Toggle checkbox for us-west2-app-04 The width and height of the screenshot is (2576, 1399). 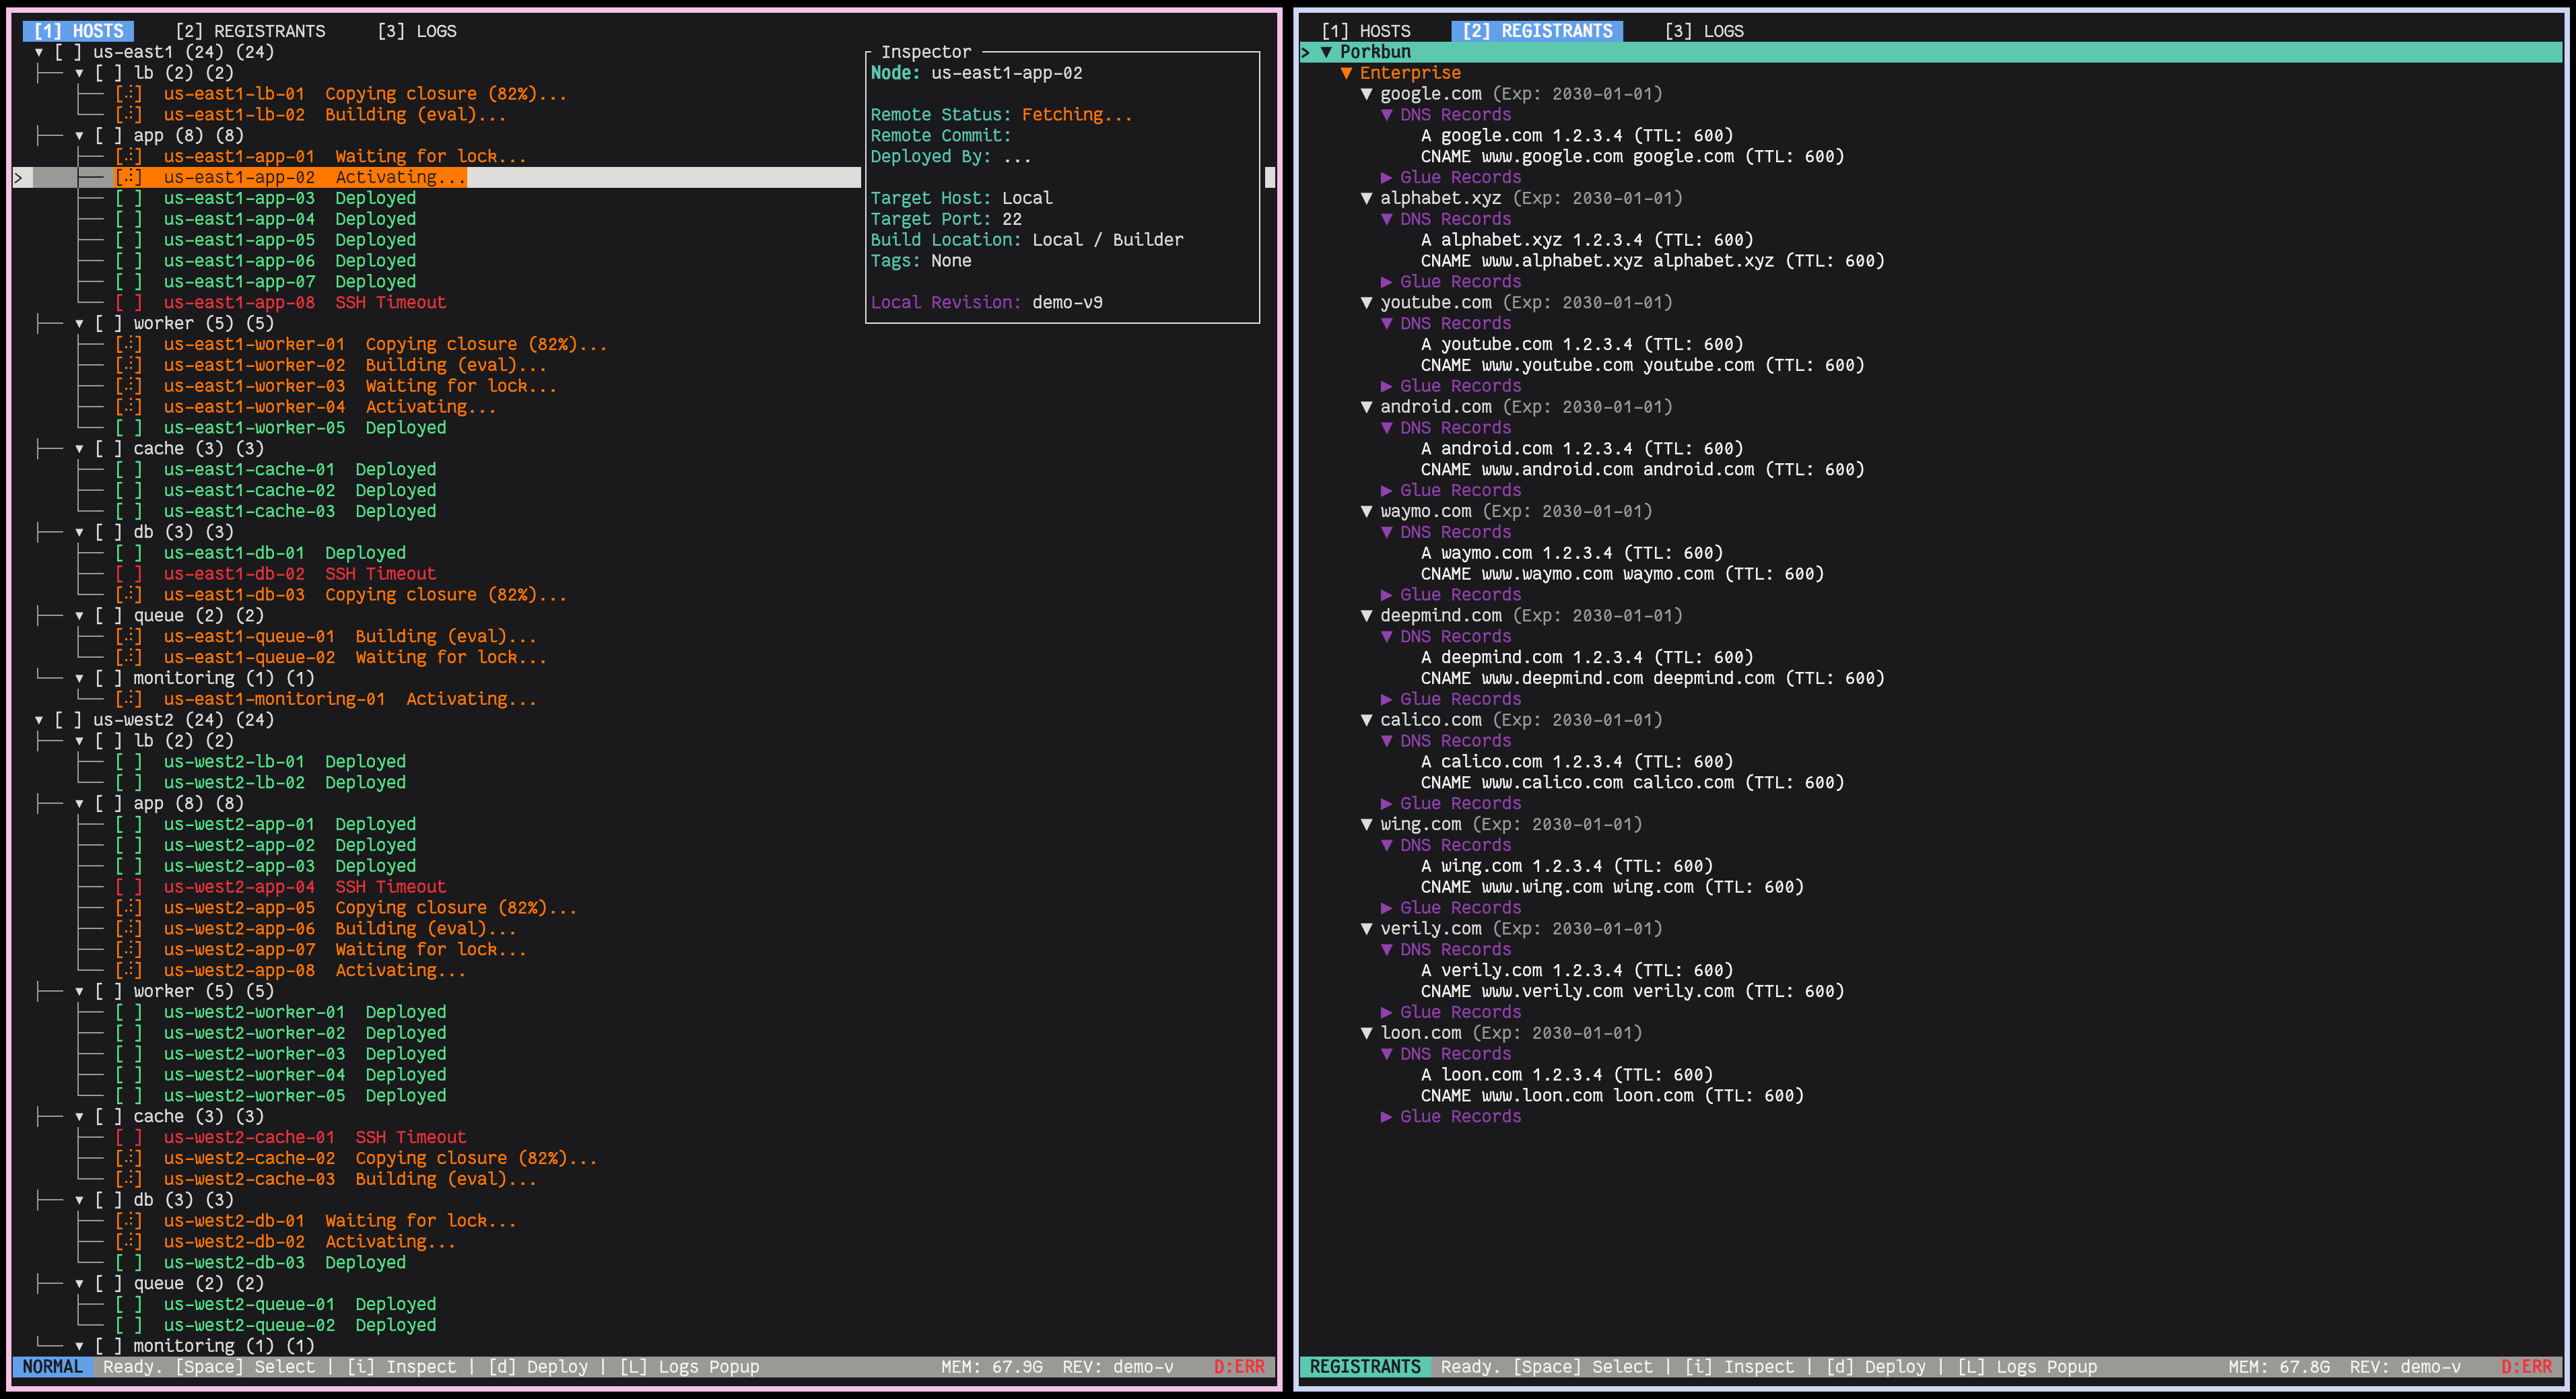[x=128, y=887]
